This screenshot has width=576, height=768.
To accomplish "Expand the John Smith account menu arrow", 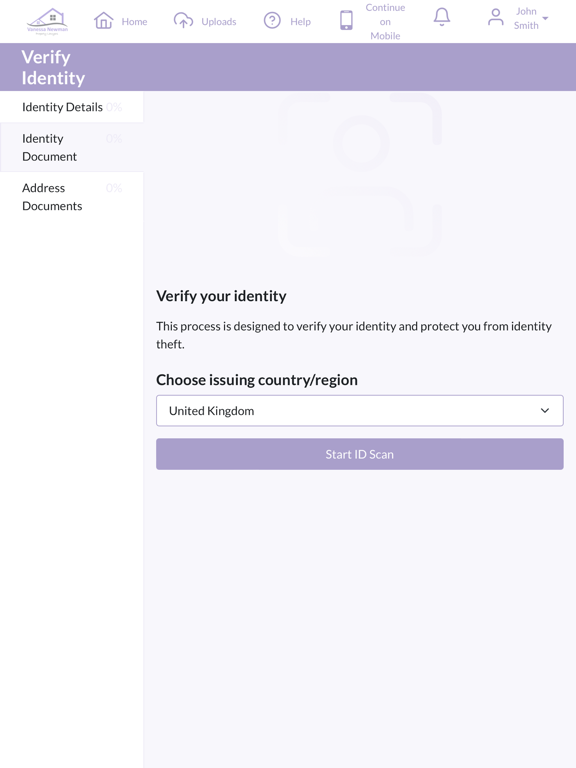I will (545, 19).
